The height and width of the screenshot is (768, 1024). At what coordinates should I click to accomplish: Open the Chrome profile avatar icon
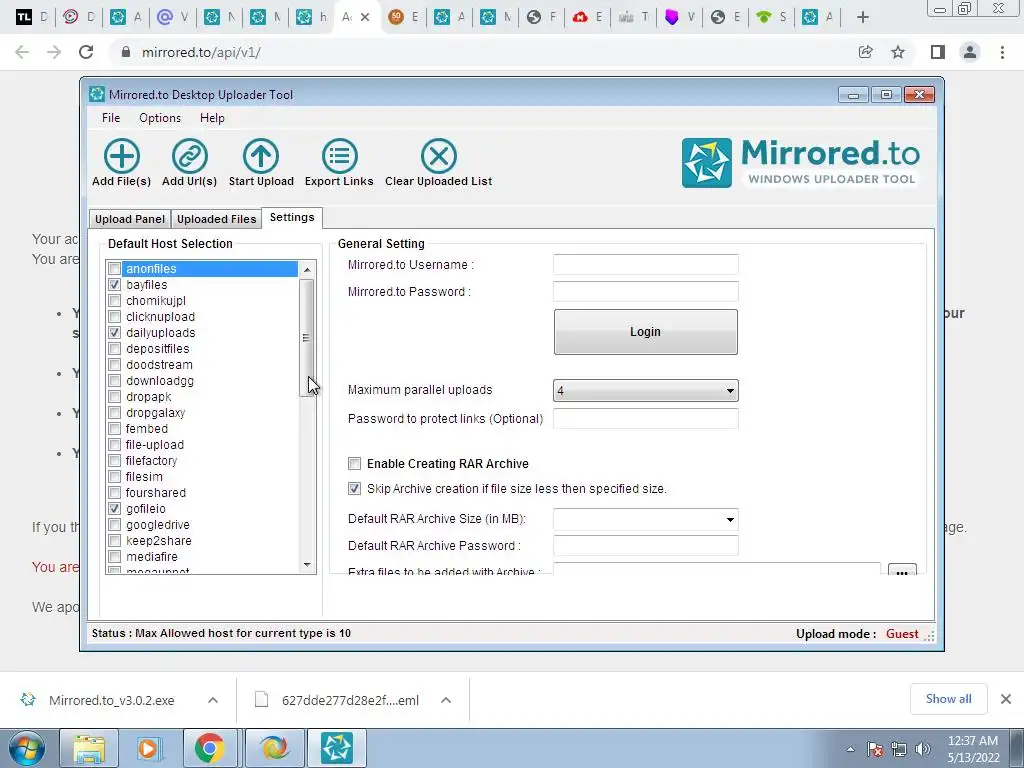pos(970,52)
